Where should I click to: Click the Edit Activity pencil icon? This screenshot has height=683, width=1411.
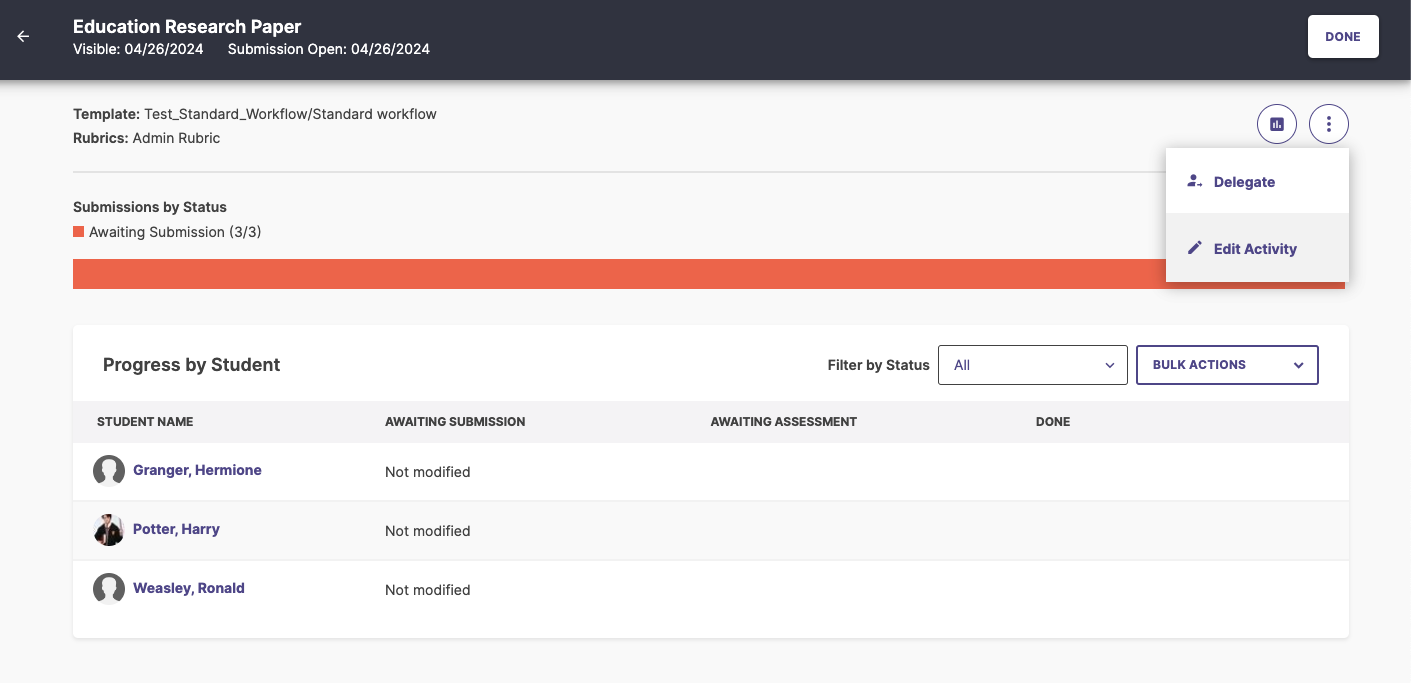(x=1194, y=247)
